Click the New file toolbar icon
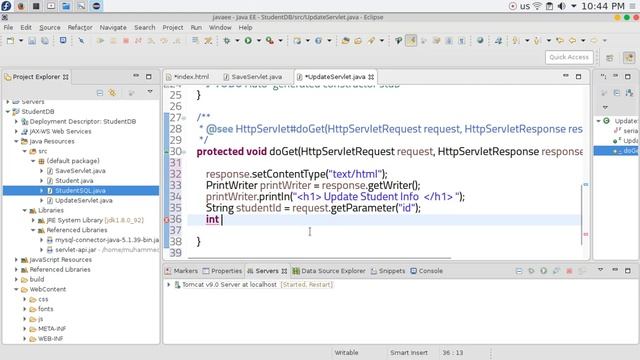 pos(11,41)
